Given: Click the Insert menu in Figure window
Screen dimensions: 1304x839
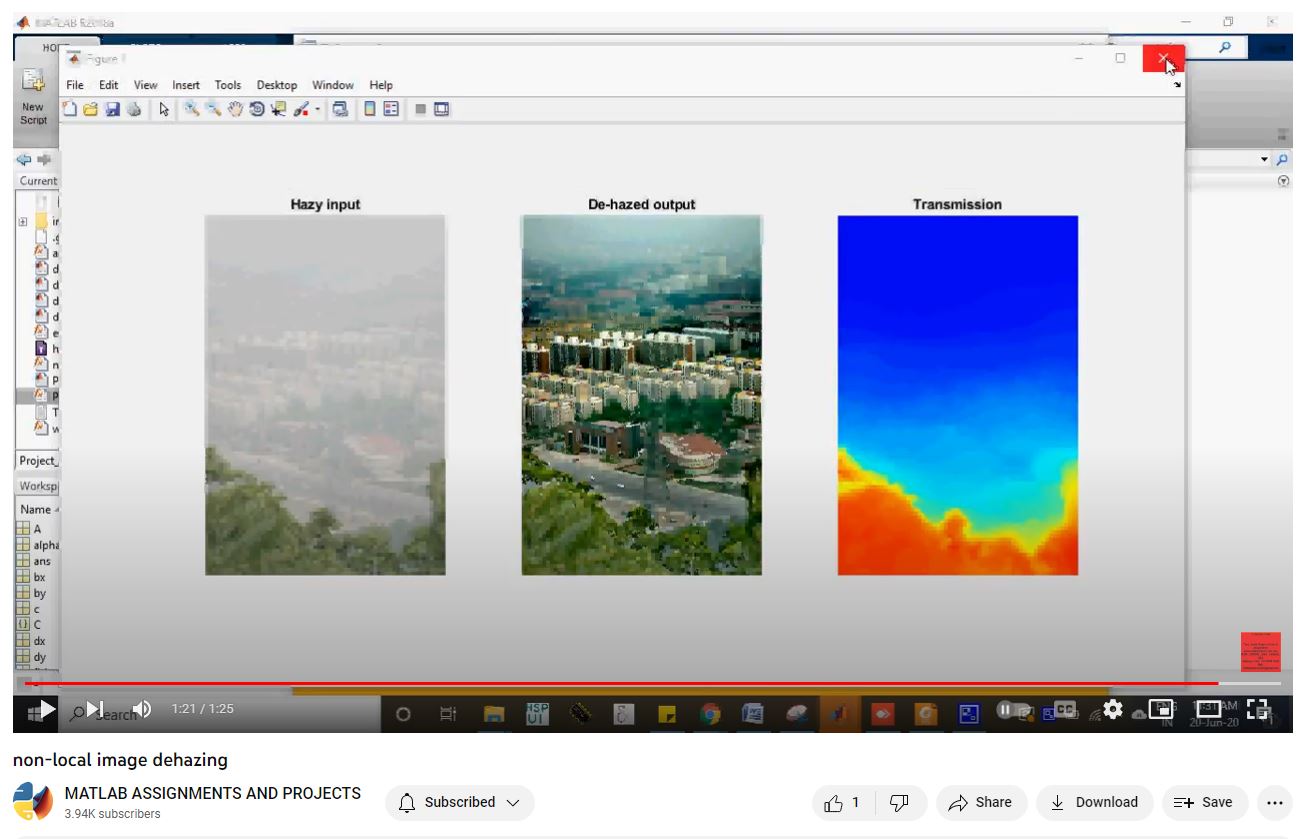Looking at the screenshot, I should click(186, 85).
